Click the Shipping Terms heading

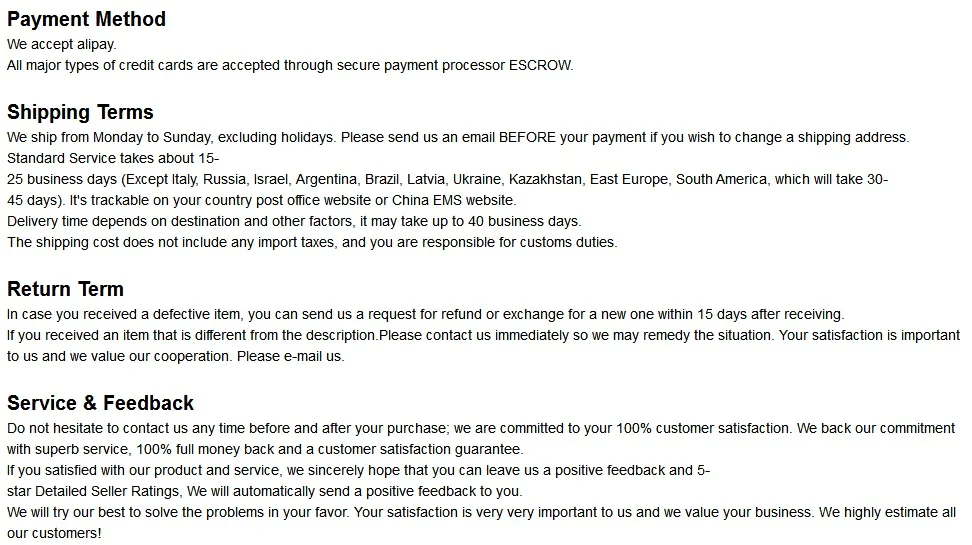click(80, 112)
